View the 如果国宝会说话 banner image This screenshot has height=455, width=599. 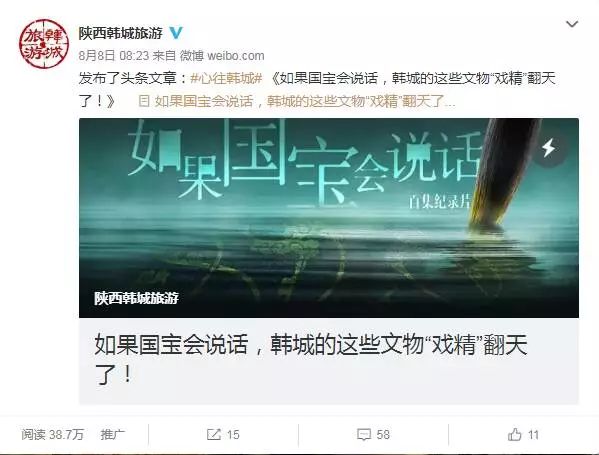point(329,218)
